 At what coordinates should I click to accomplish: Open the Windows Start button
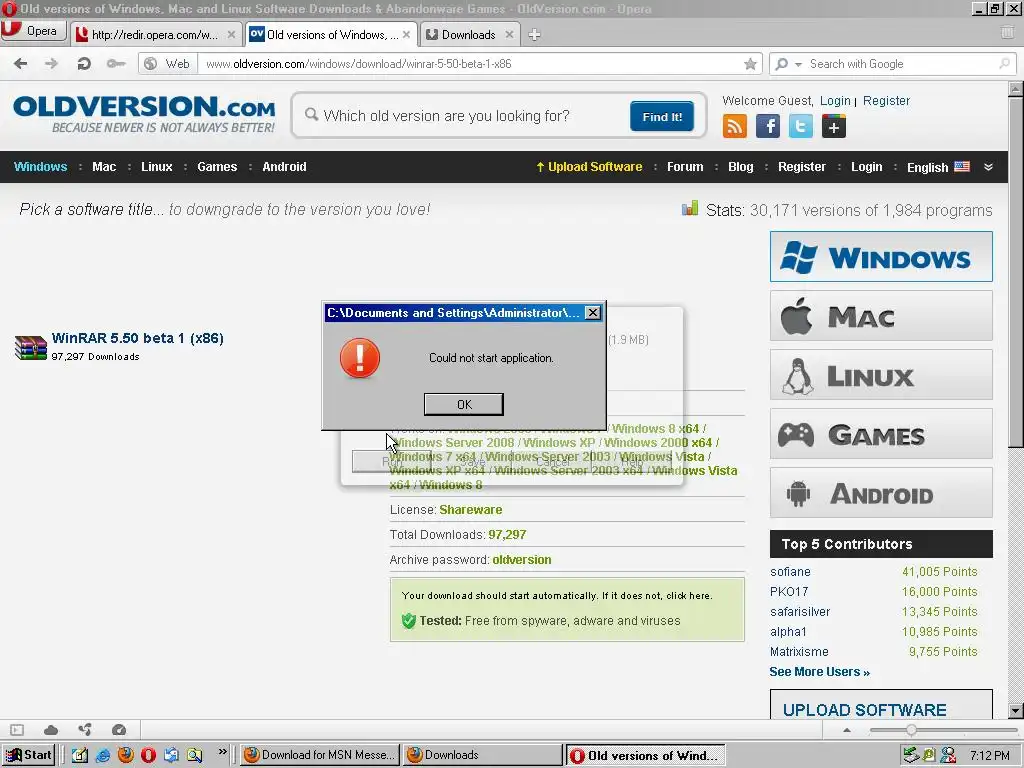click(29, 755)
